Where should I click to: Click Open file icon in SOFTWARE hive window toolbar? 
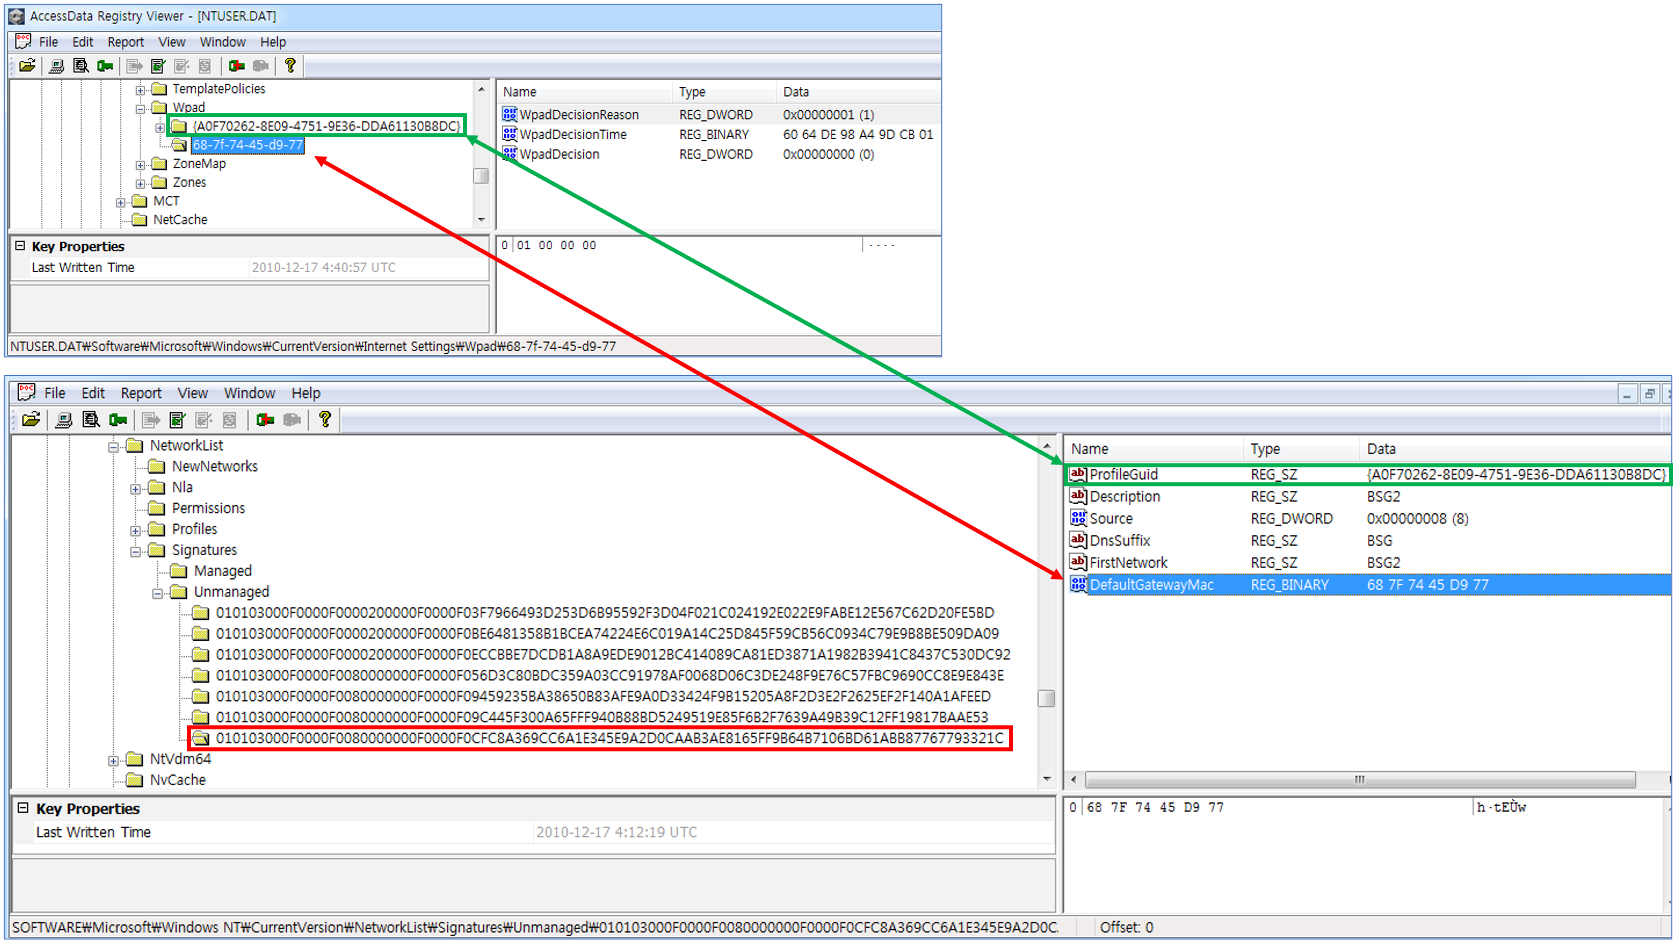[31, 420]
